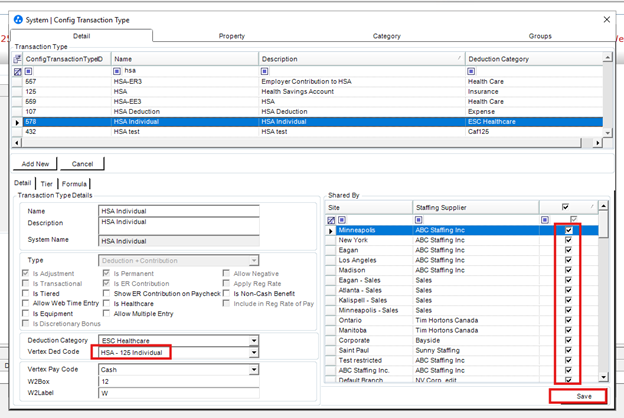Click the Description text field
The width and height of the screenshot is (624, 418).
coord(179,226)
